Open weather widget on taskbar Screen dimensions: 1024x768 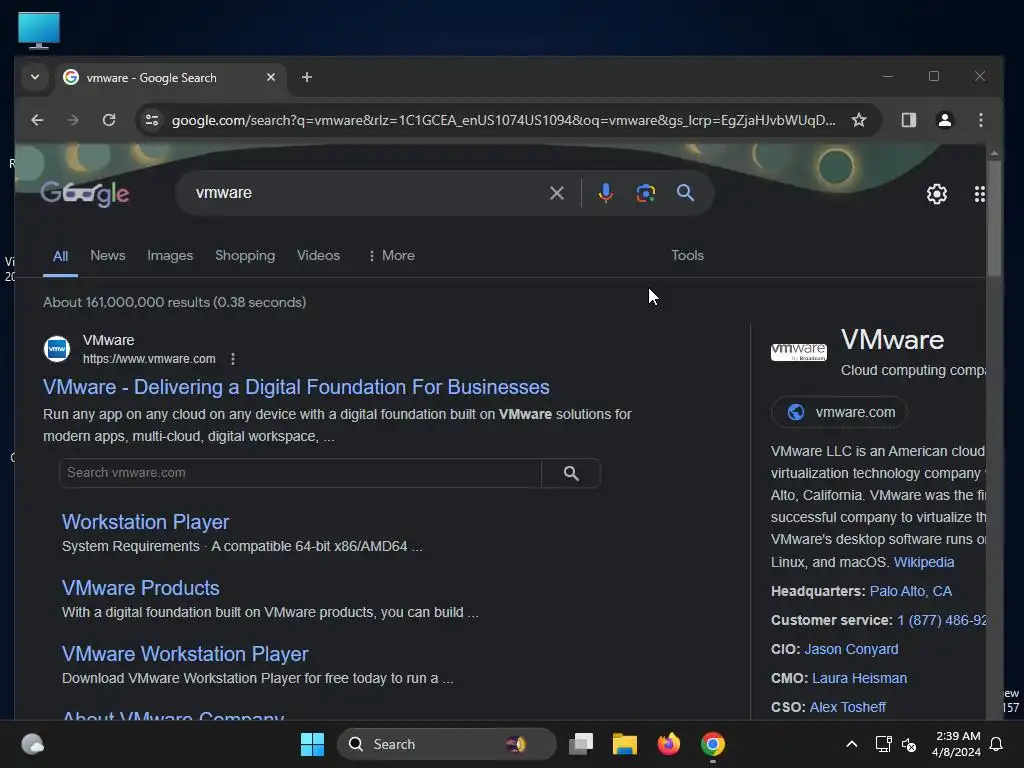click(x=32, y=744)
